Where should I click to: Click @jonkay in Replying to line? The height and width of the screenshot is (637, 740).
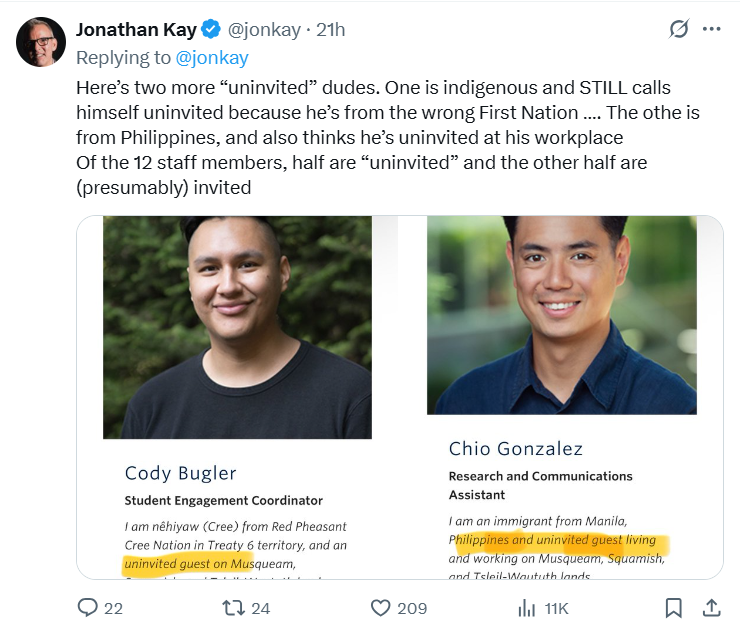[212, 58]
